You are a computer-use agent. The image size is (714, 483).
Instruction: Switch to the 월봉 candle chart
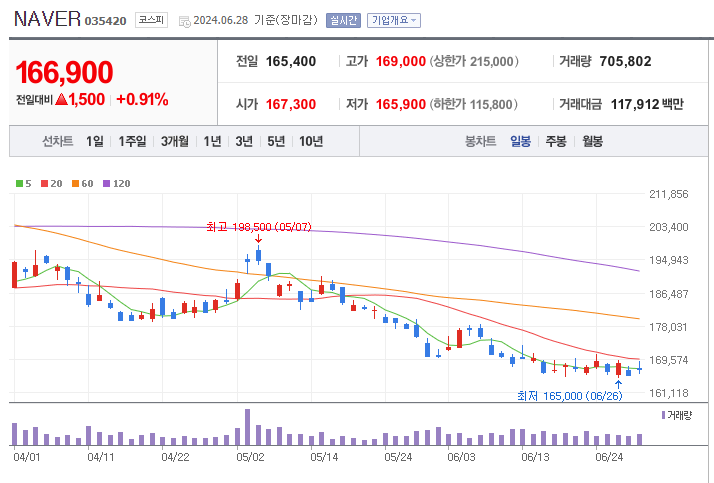592,142
